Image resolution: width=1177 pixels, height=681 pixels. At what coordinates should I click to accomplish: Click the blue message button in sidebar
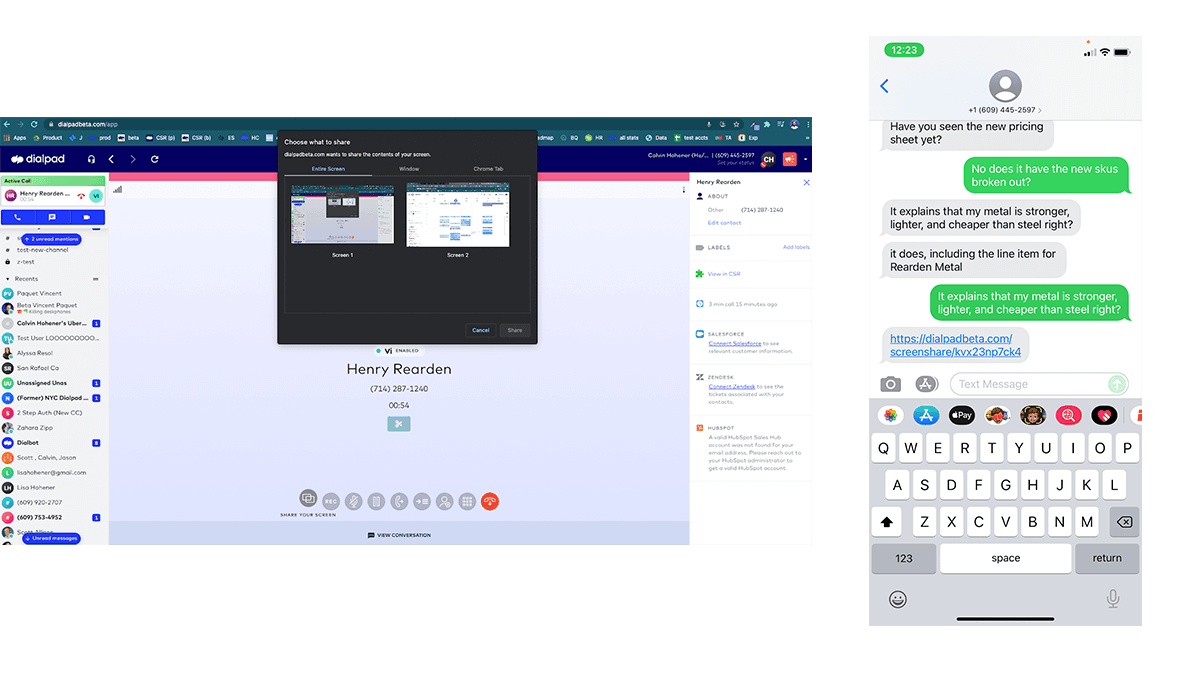coord(52,217)
